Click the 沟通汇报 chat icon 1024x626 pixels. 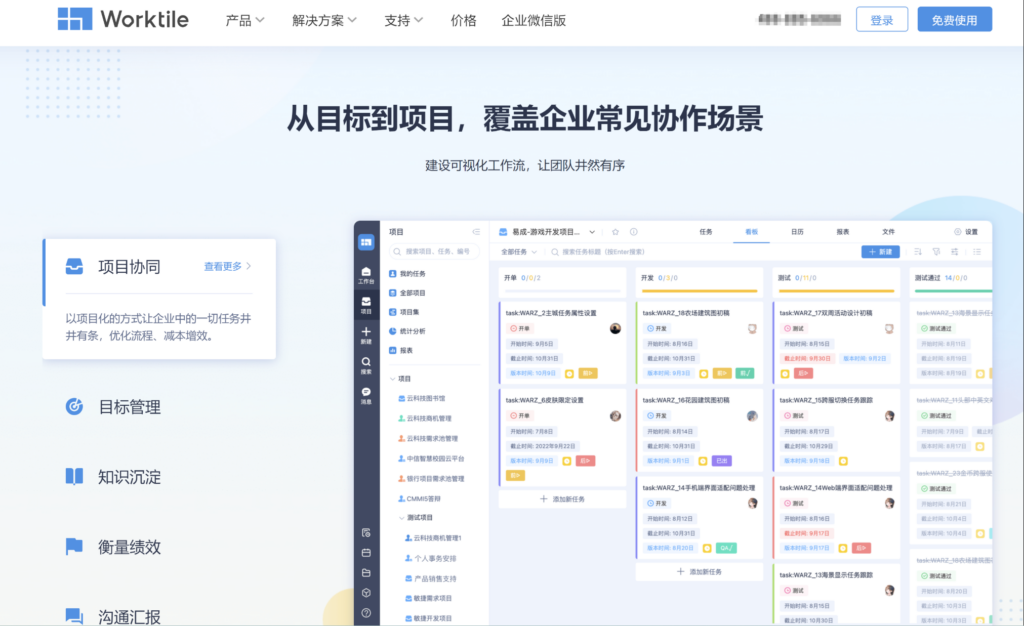tap(74, 616)
